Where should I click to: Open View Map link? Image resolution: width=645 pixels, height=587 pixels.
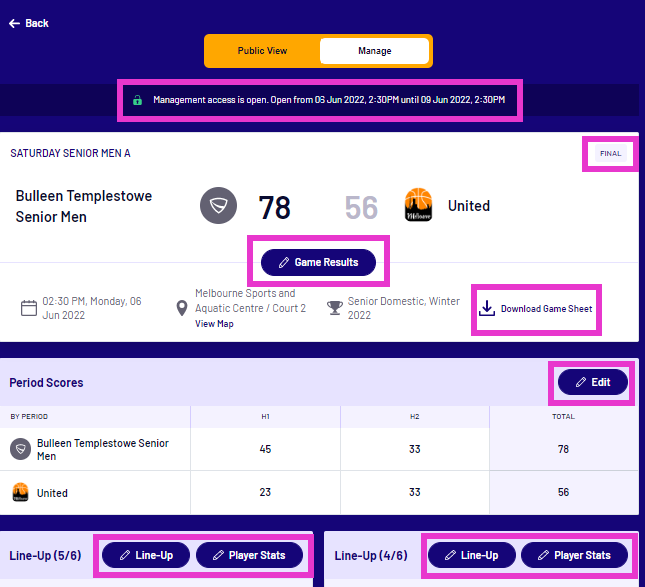click(x=214, y=324)
